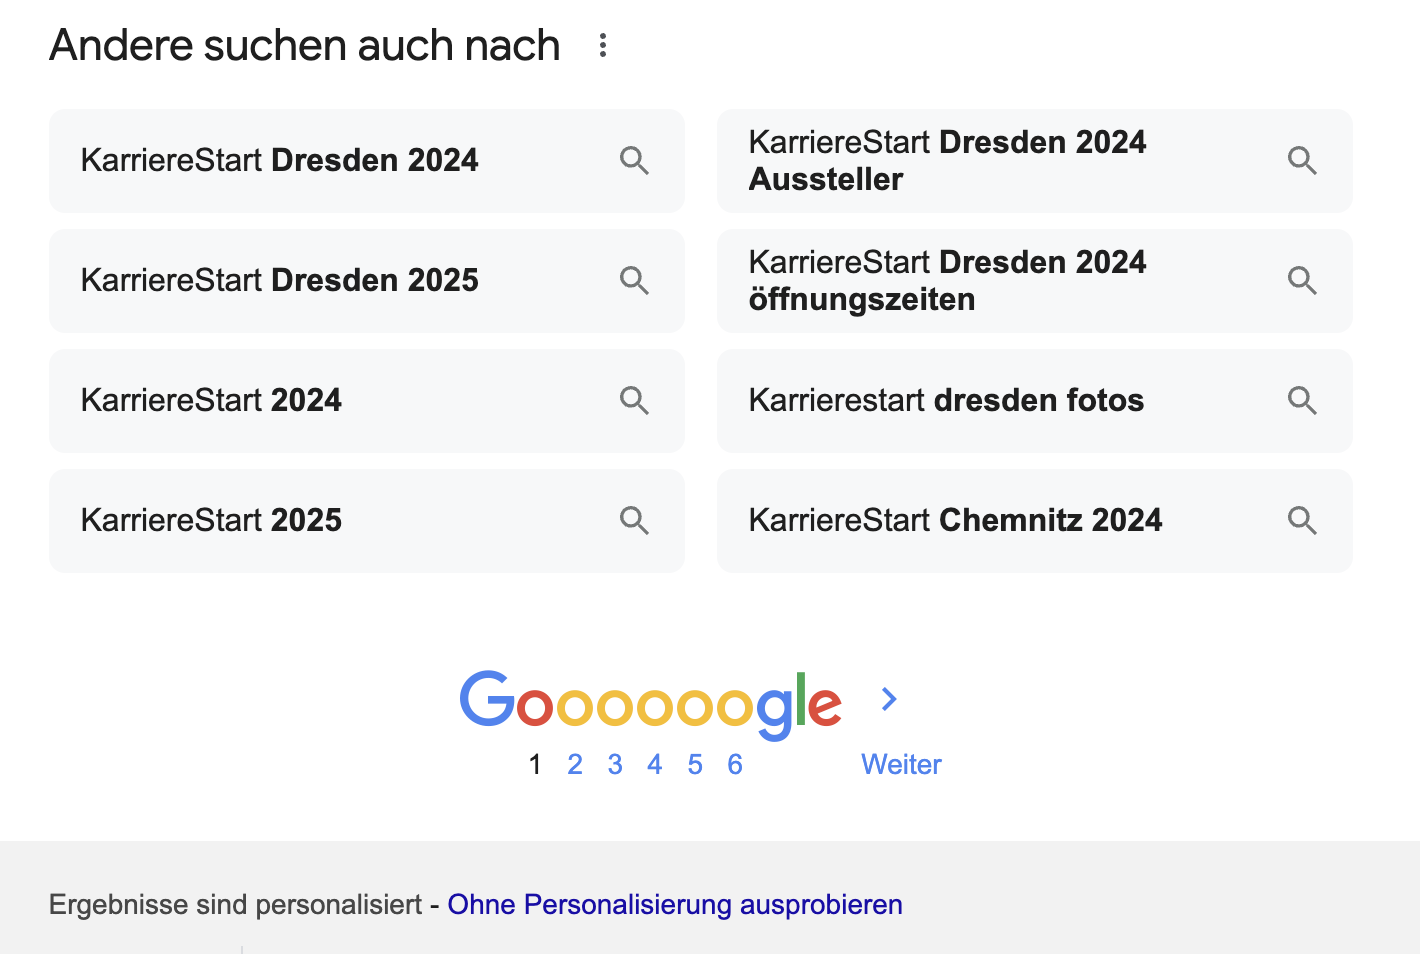Jump to results page 4

[x=655, y=764]
